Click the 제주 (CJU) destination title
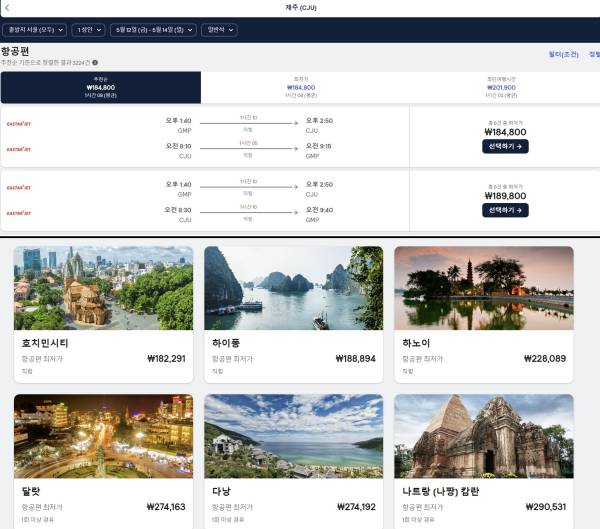This screenshot has width=600, height=529. tap(301, 7)
